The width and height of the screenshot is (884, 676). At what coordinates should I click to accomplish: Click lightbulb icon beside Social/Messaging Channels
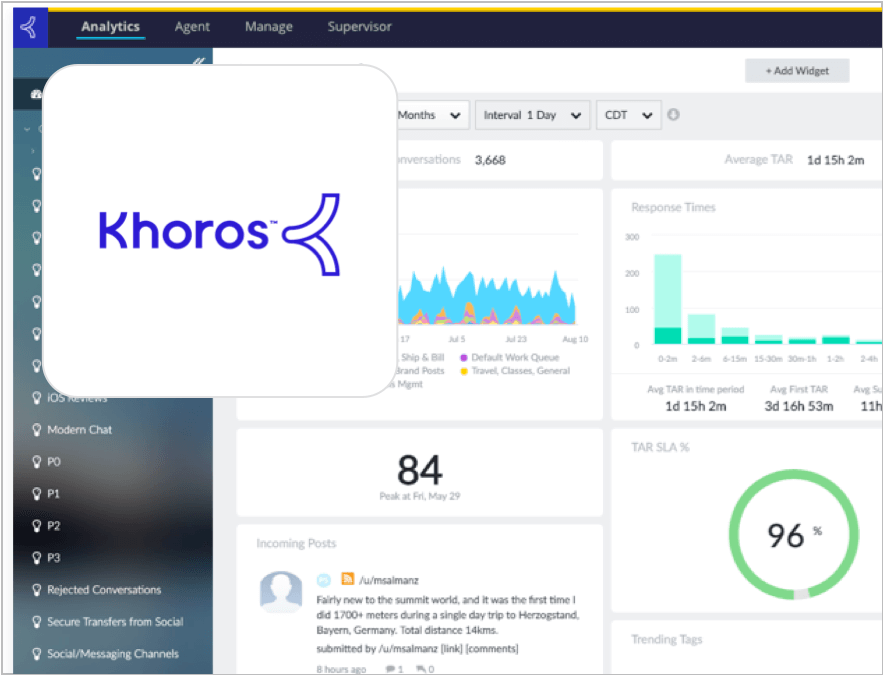click(37, 655)
